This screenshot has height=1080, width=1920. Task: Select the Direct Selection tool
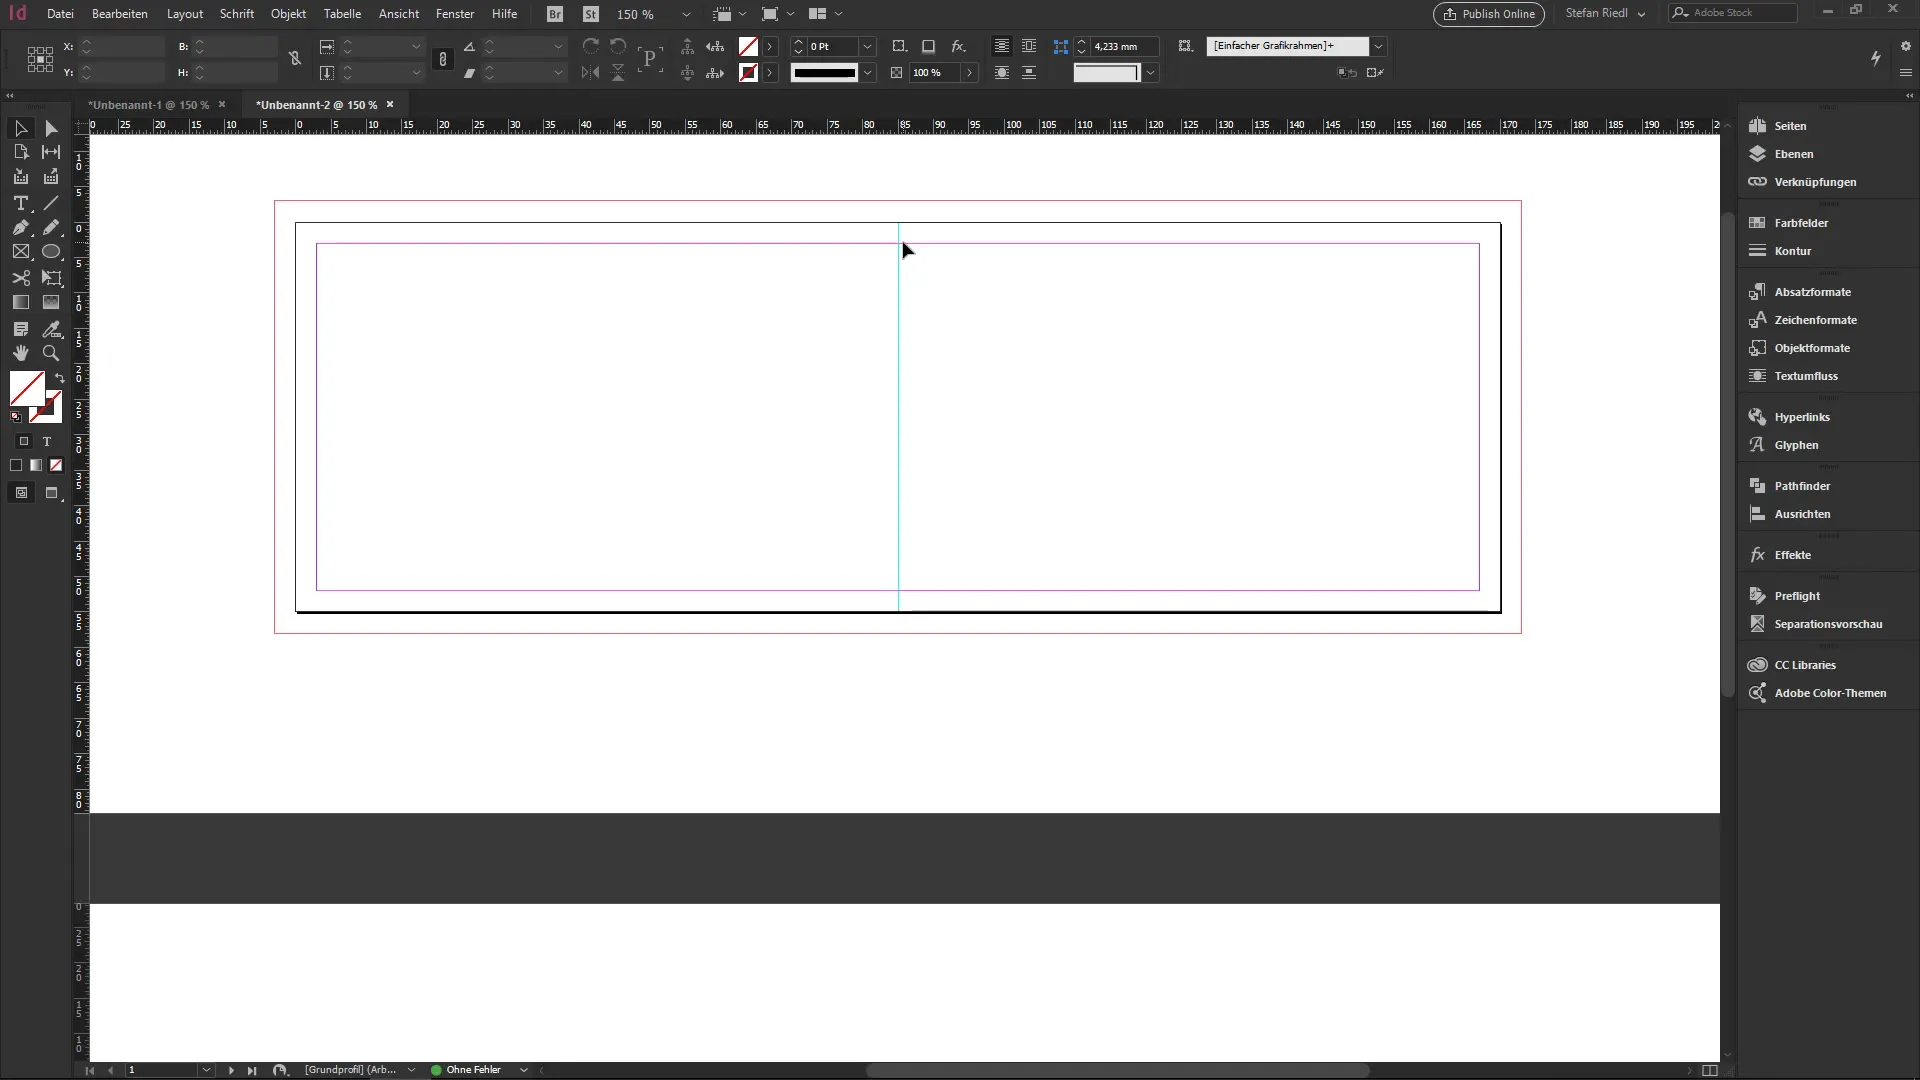[51, 128]
